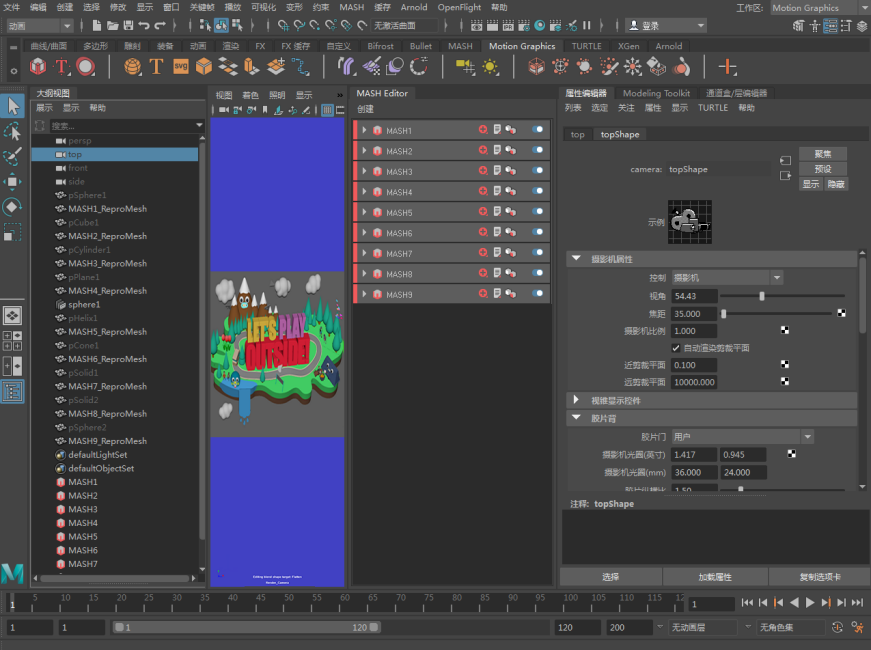The width and height of the screenshot is (871, 650).
Task: Select the MASH 3D Type tool in shelf
Action: coord(61,67)
